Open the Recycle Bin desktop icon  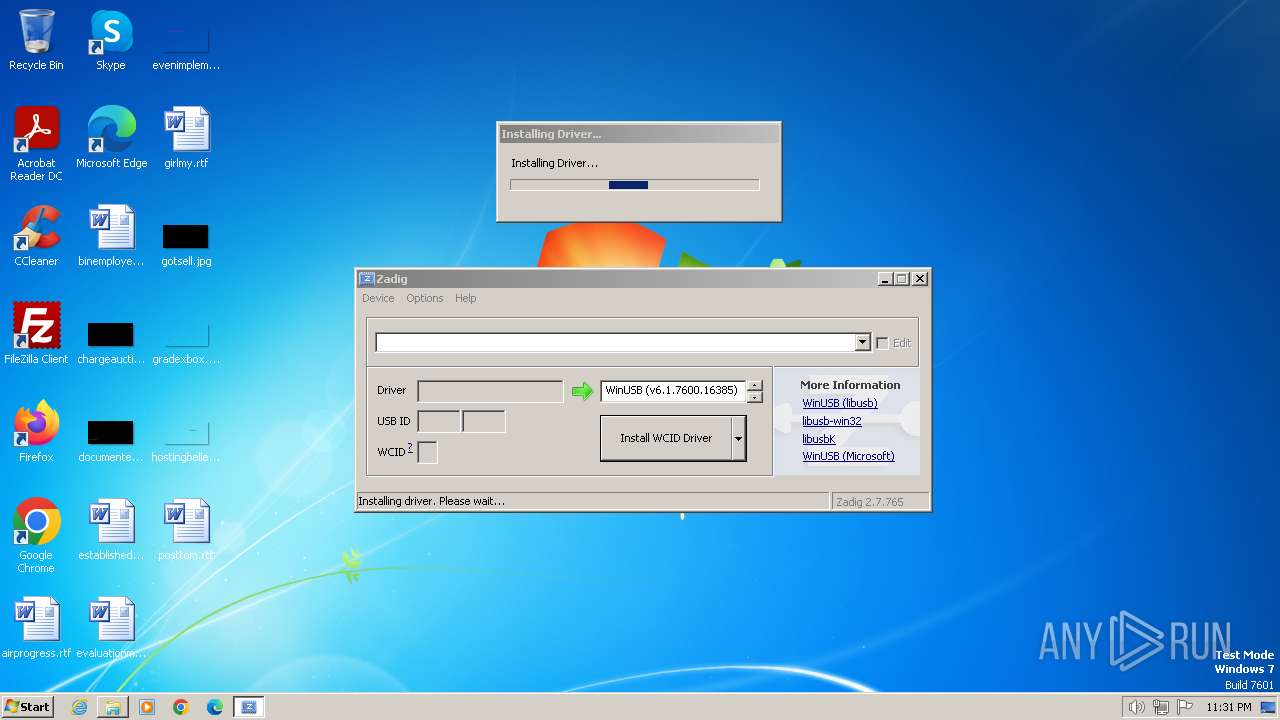36,40
